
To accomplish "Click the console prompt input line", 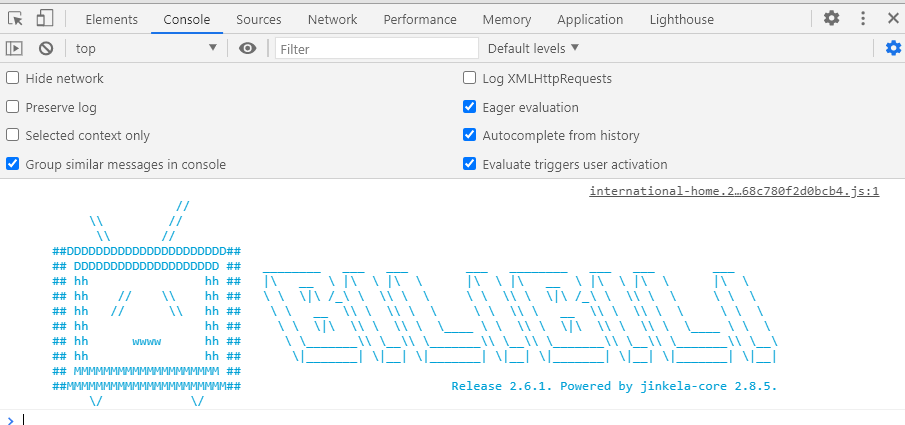I will 462,419.
